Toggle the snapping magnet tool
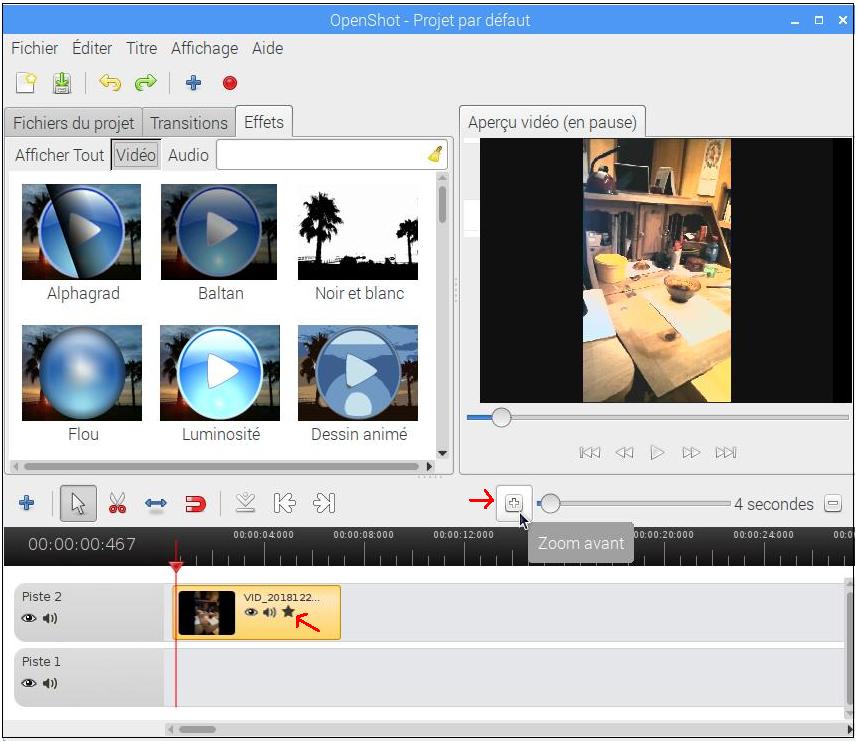858x742 pixels. 195,503
